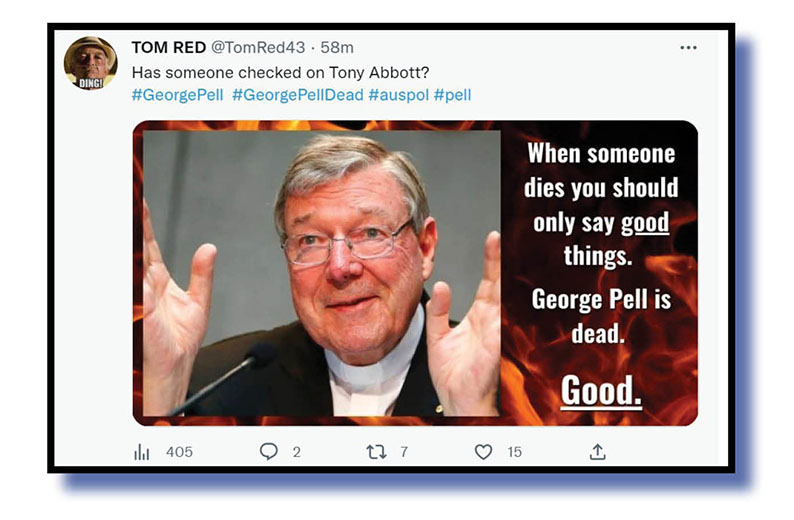Click the TOM RED display name
794x520 pixels.
[x=169, y=48]
